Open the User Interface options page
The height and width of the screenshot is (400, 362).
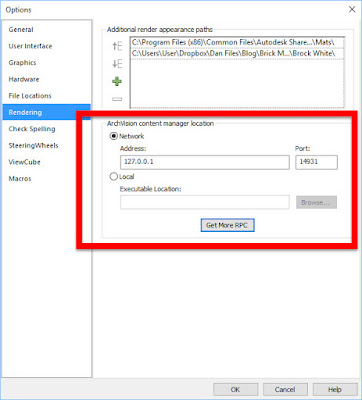pos(46,46)
